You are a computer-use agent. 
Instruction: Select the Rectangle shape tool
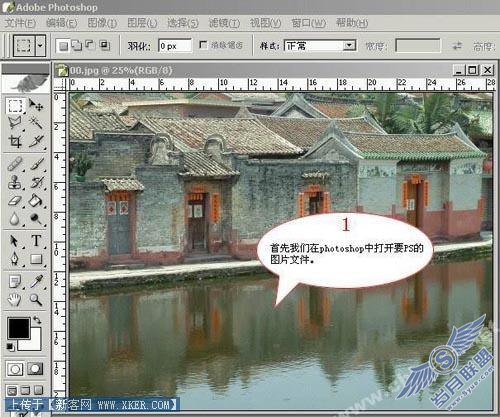pos(36,259)
